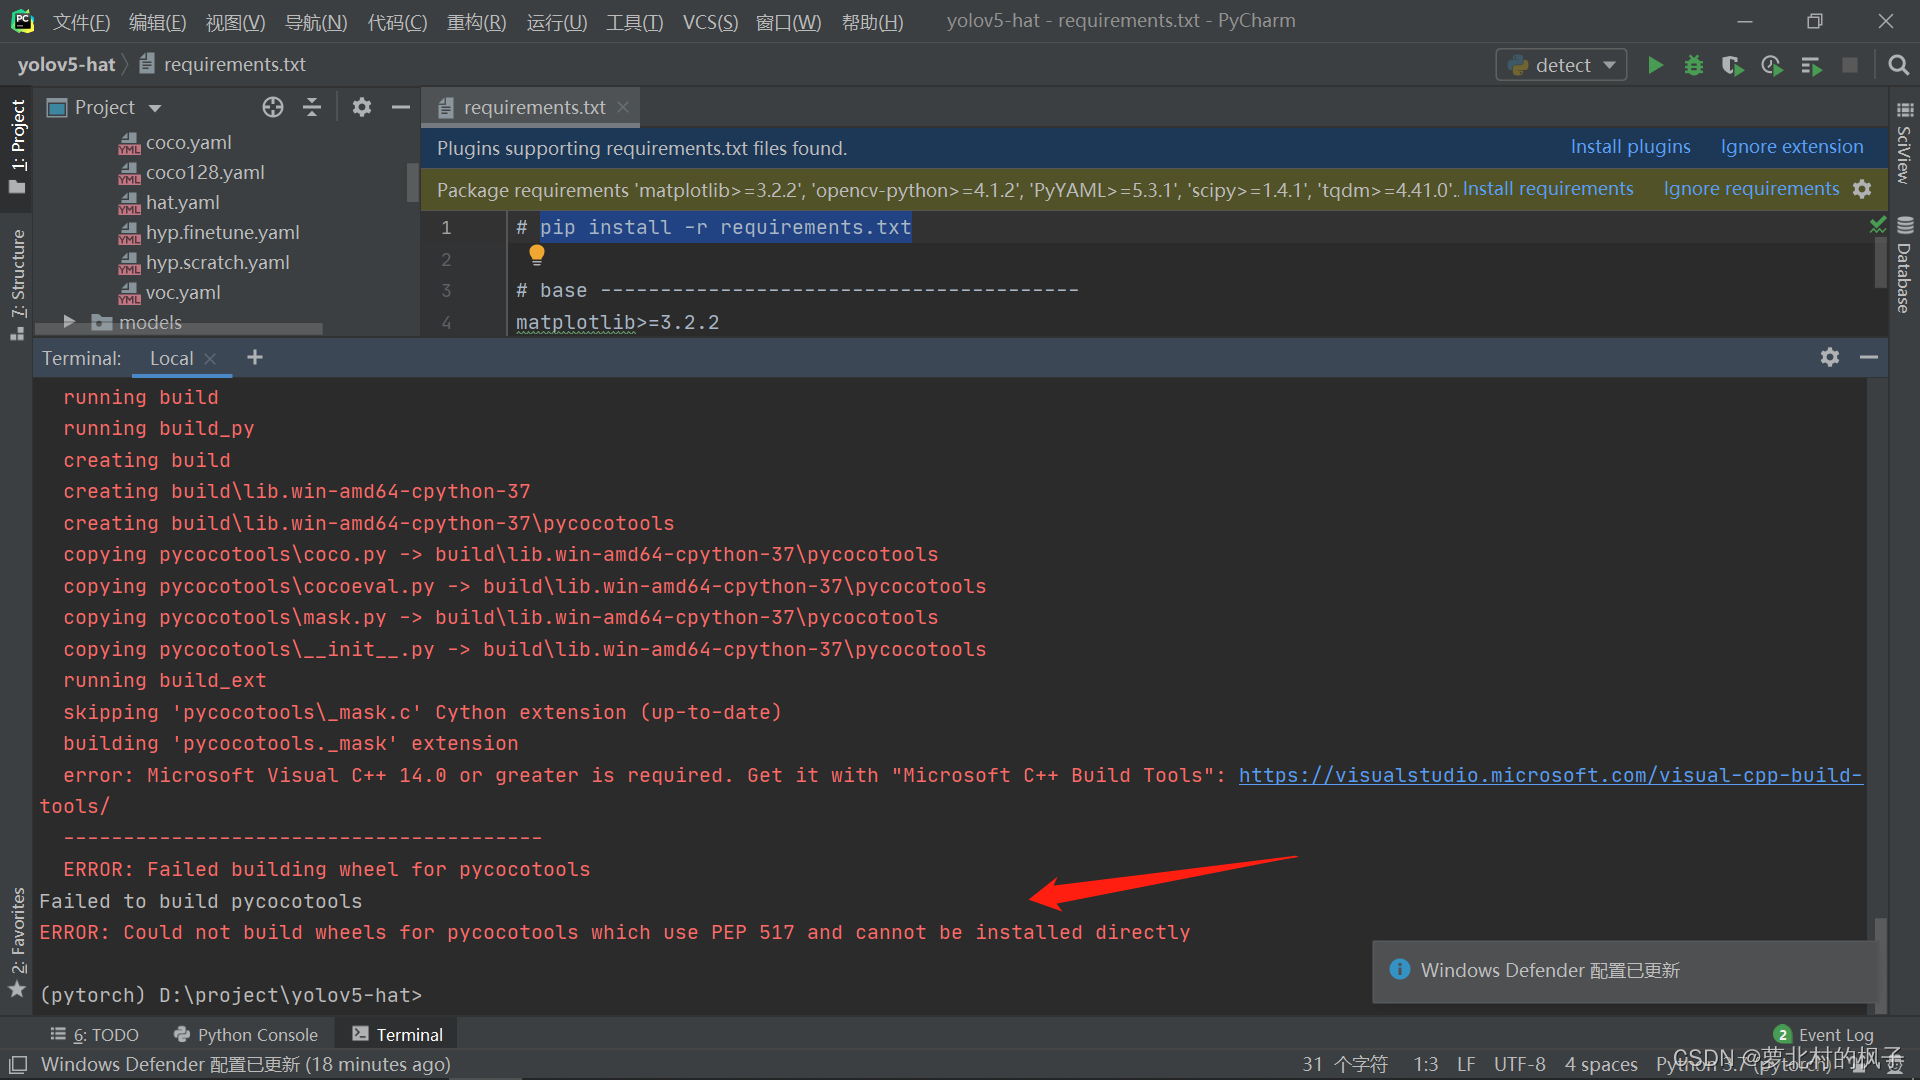This screenshot has width=1920, height=1080.
Task: Open the Event Log
Action: (1823, 1035)
